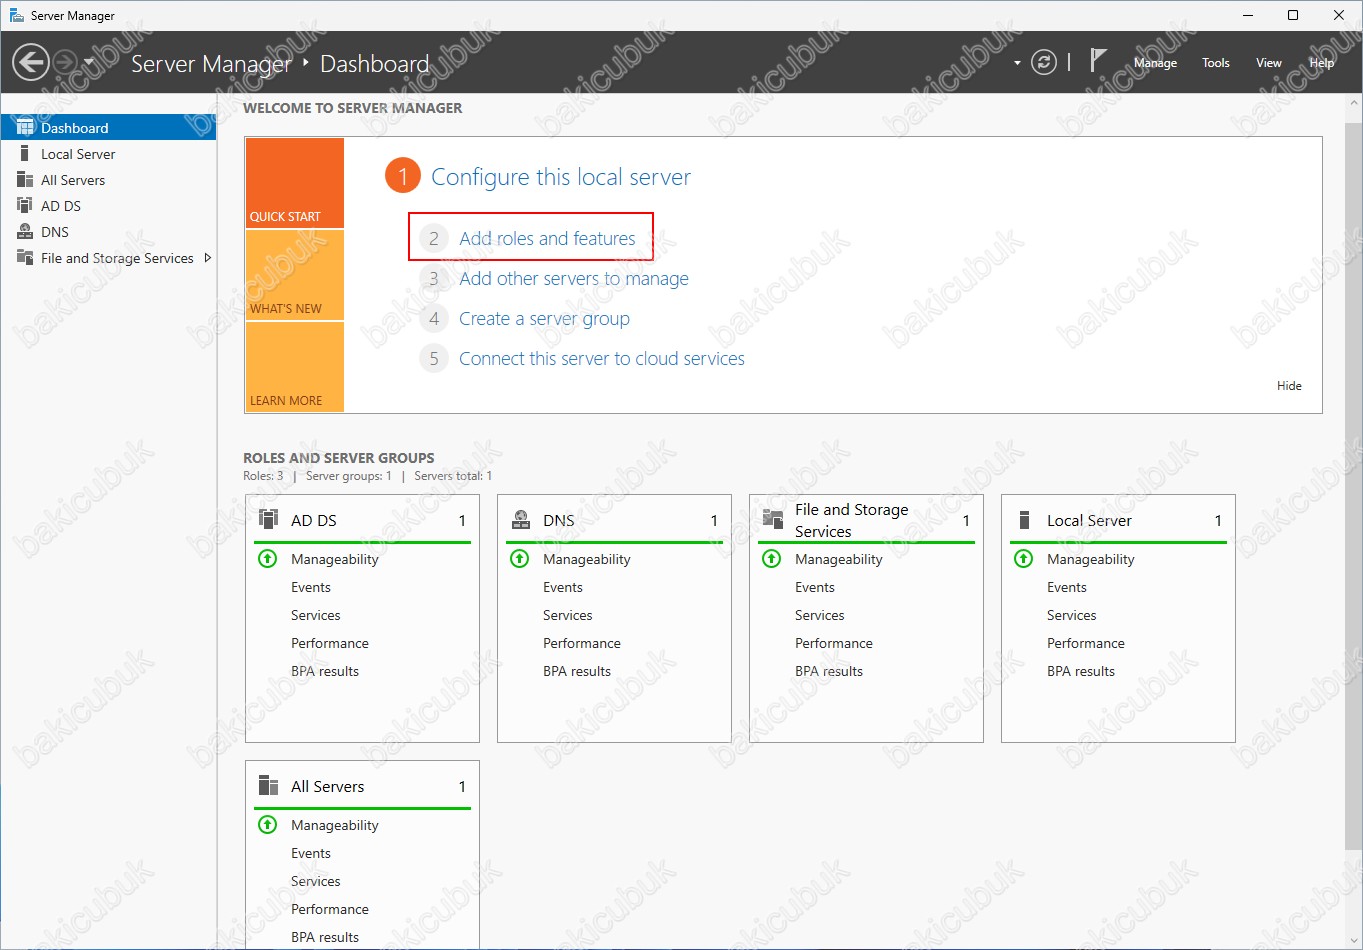Image resolution: width=1363 pixels, height=950 pixels.
Task: Click the Server Manager title bar icon
Action: point(16,15)
